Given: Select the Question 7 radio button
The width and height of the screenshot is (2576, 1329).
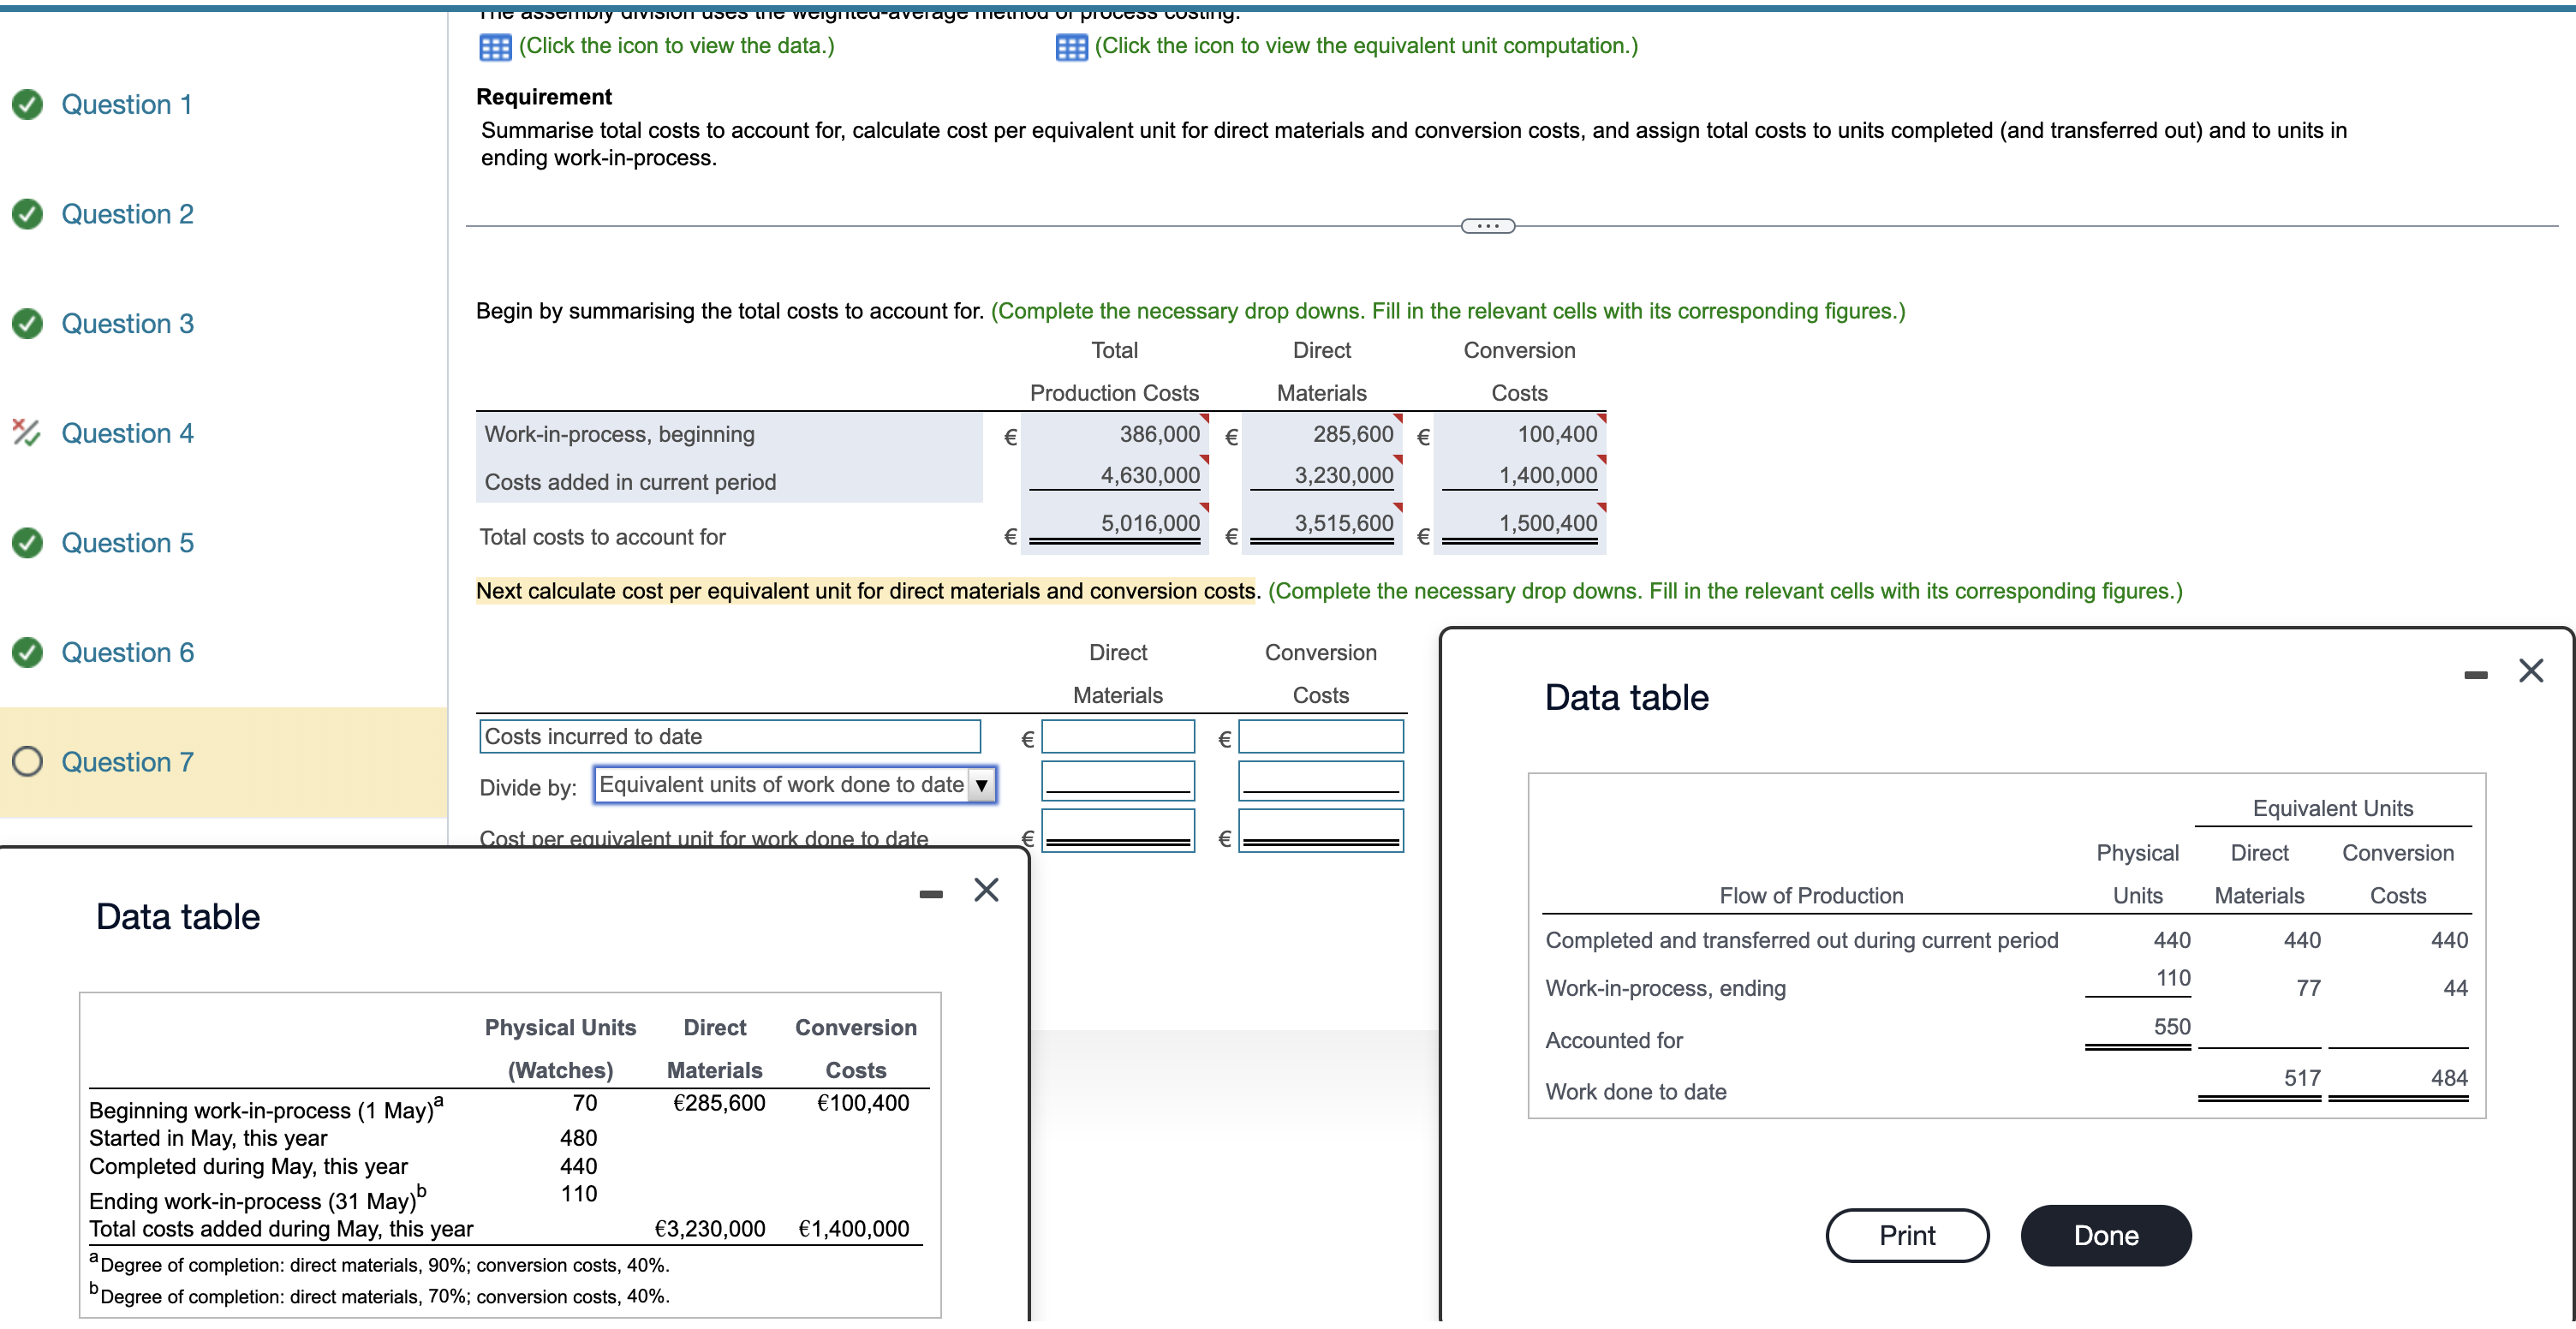Looking at the screenshot, I should [28, 761].
